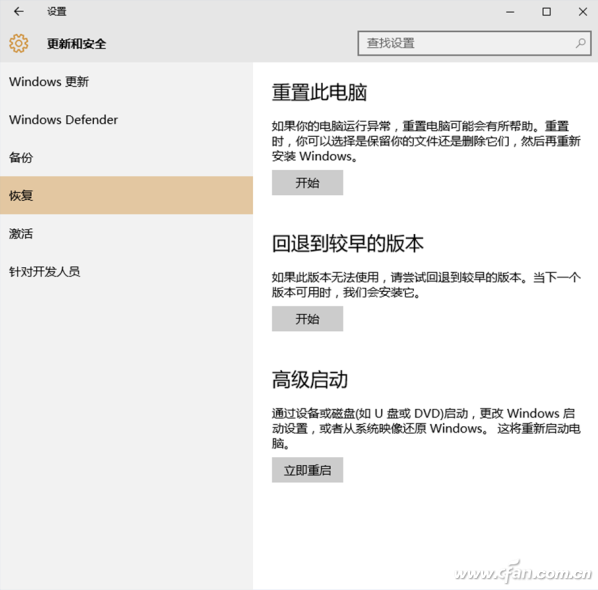The image size is (598, 590).
Task: Close the settings window
Action: [x=582, y=12]
